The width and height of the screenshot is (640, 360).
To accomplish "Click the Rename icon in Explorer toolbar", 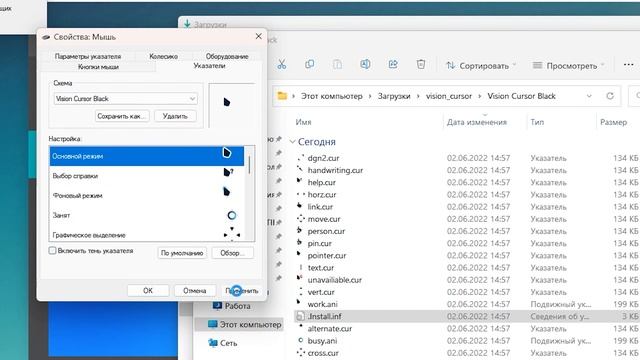I will click(x=365, y=64).
